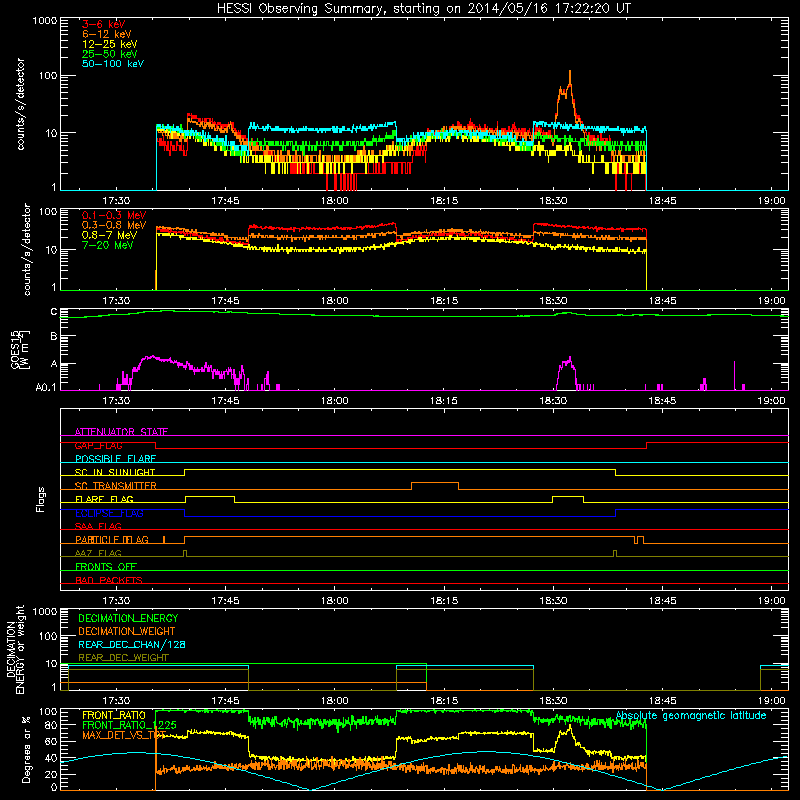Click the POSSIBLE_FLARE flag label

point(115,459)
